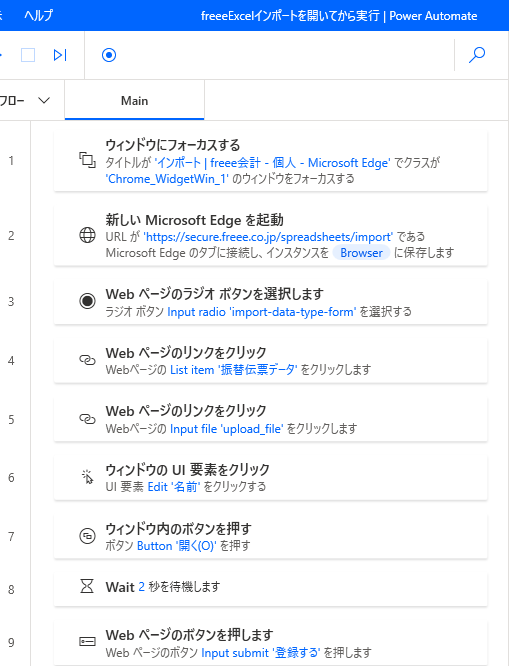Click the focus window icon in step 1
The image size is (509, 666).
tap(88, 160)
